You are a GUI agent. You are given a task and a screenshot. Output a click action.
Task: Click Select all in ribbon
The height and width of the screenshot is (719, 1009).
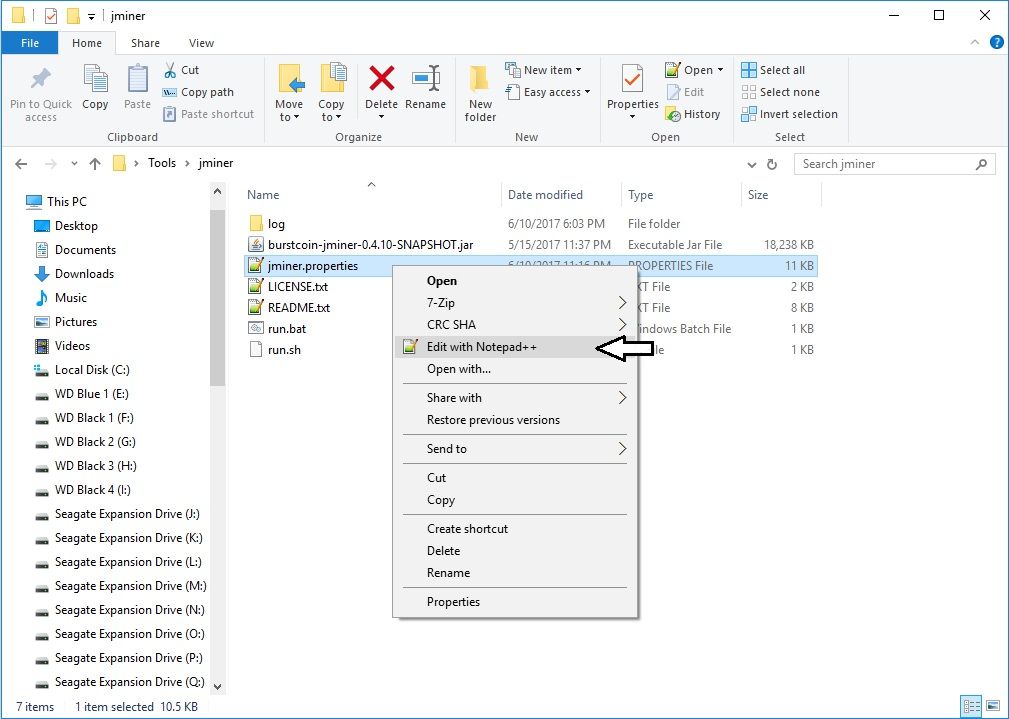[773, 70]
